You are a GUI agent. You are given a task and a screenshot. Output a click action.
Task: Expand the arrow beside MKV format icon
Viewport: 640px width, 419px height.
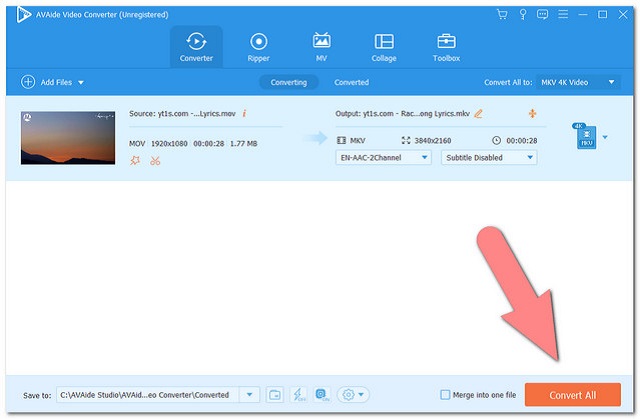pyautogui.click(x=605, y=137)
